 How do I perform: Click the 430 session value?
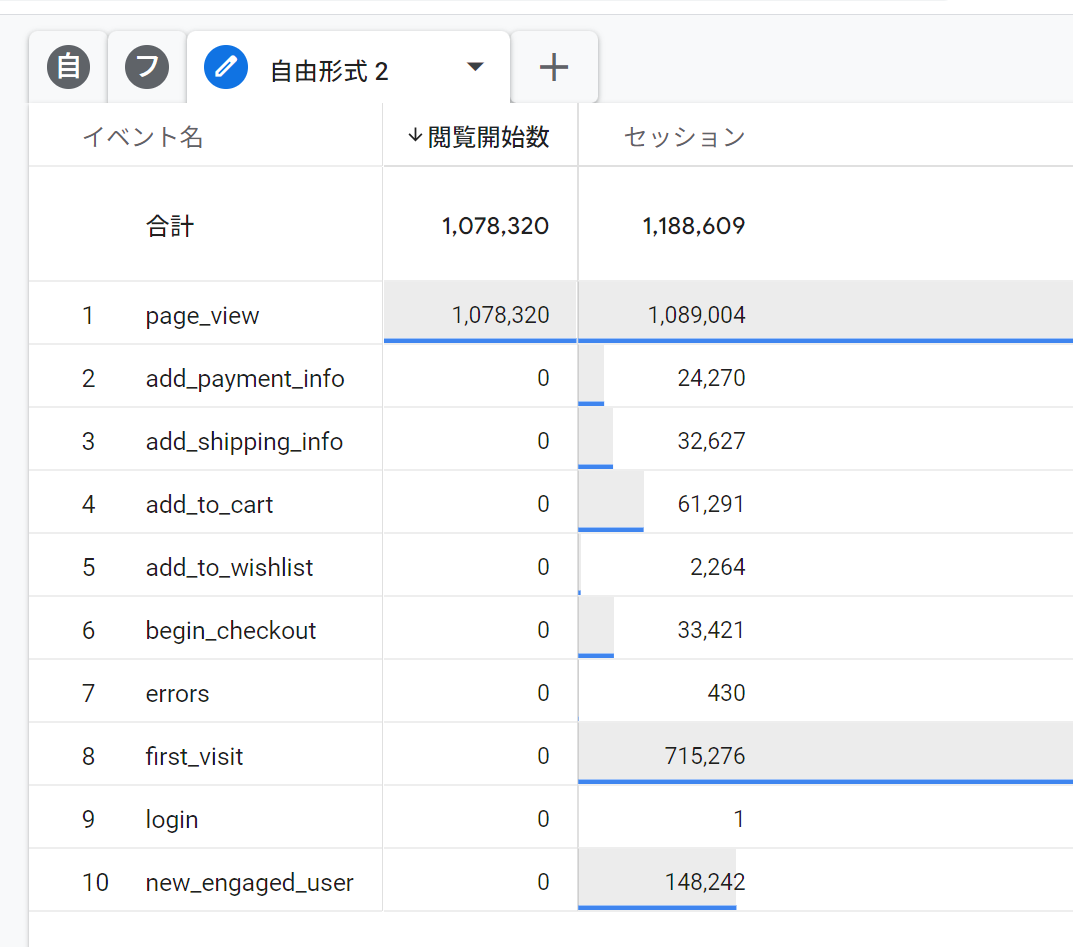(x=727, y=692)
